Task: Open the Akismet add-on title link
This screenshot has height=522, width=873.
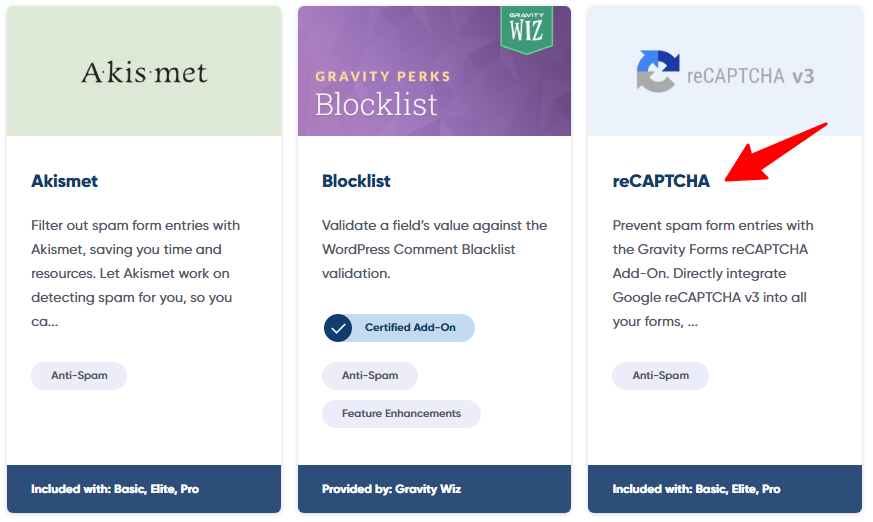Action: tap(65, 181)
